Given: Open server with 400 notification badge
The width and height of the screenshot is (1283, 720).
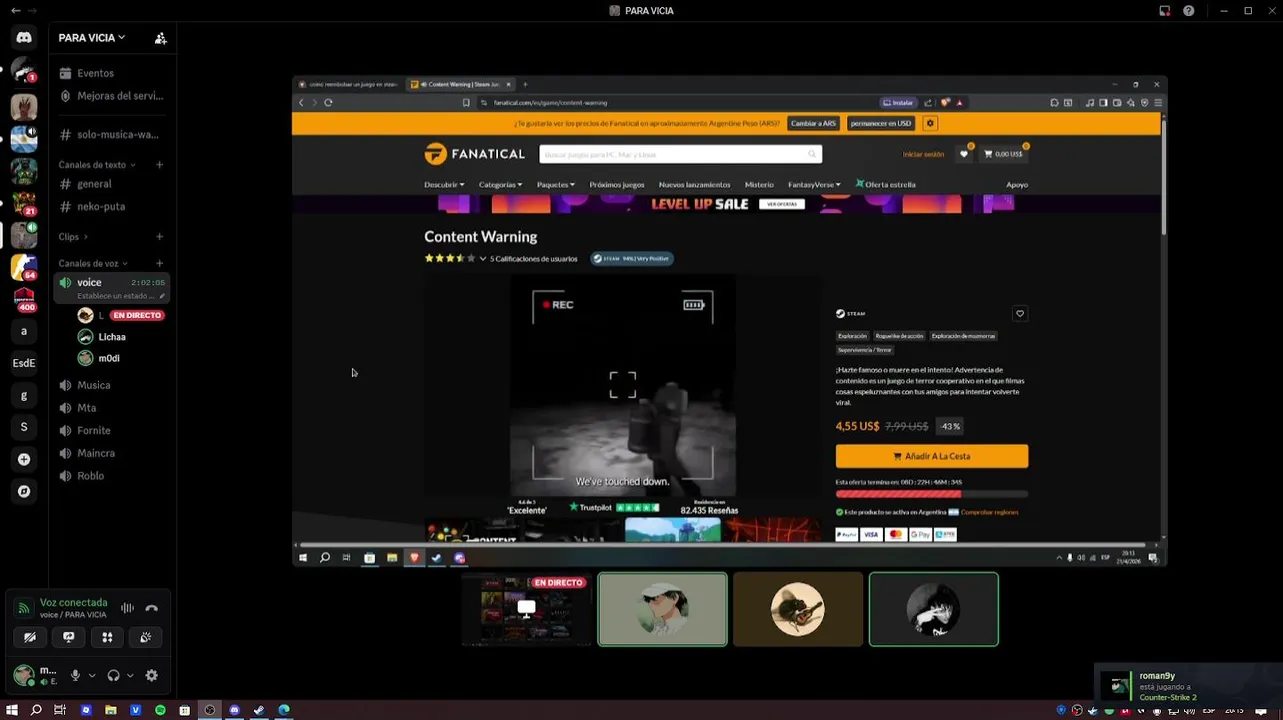Looking at the screenshot, I should pyautogui.click(x=24, y=298).
